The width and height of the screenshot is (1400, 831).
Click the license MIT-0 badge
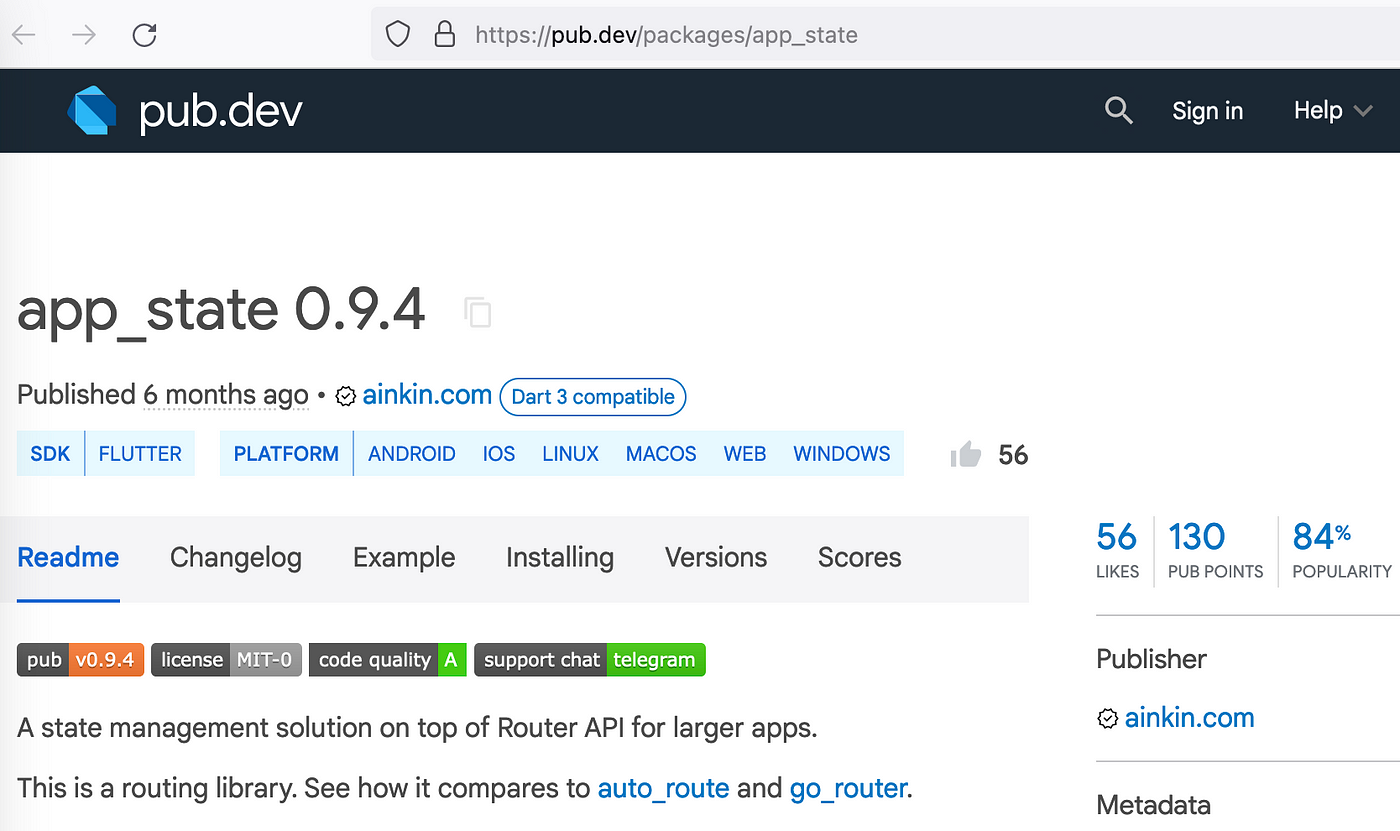pos(226,660)
